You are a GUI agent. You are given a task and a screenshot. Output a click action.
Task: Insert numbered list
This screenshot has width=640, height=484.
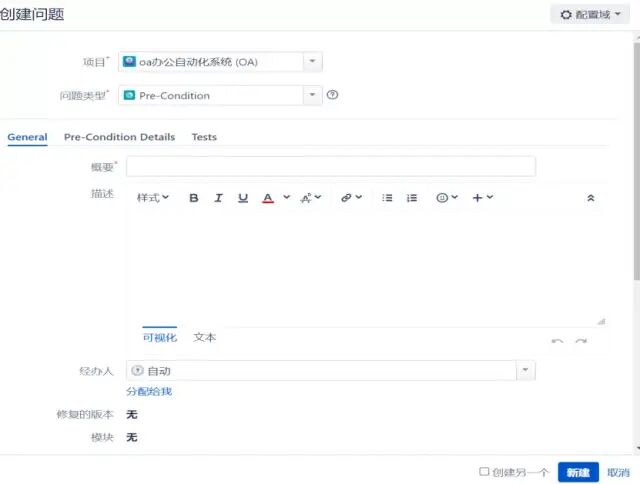tap(412, 198)
